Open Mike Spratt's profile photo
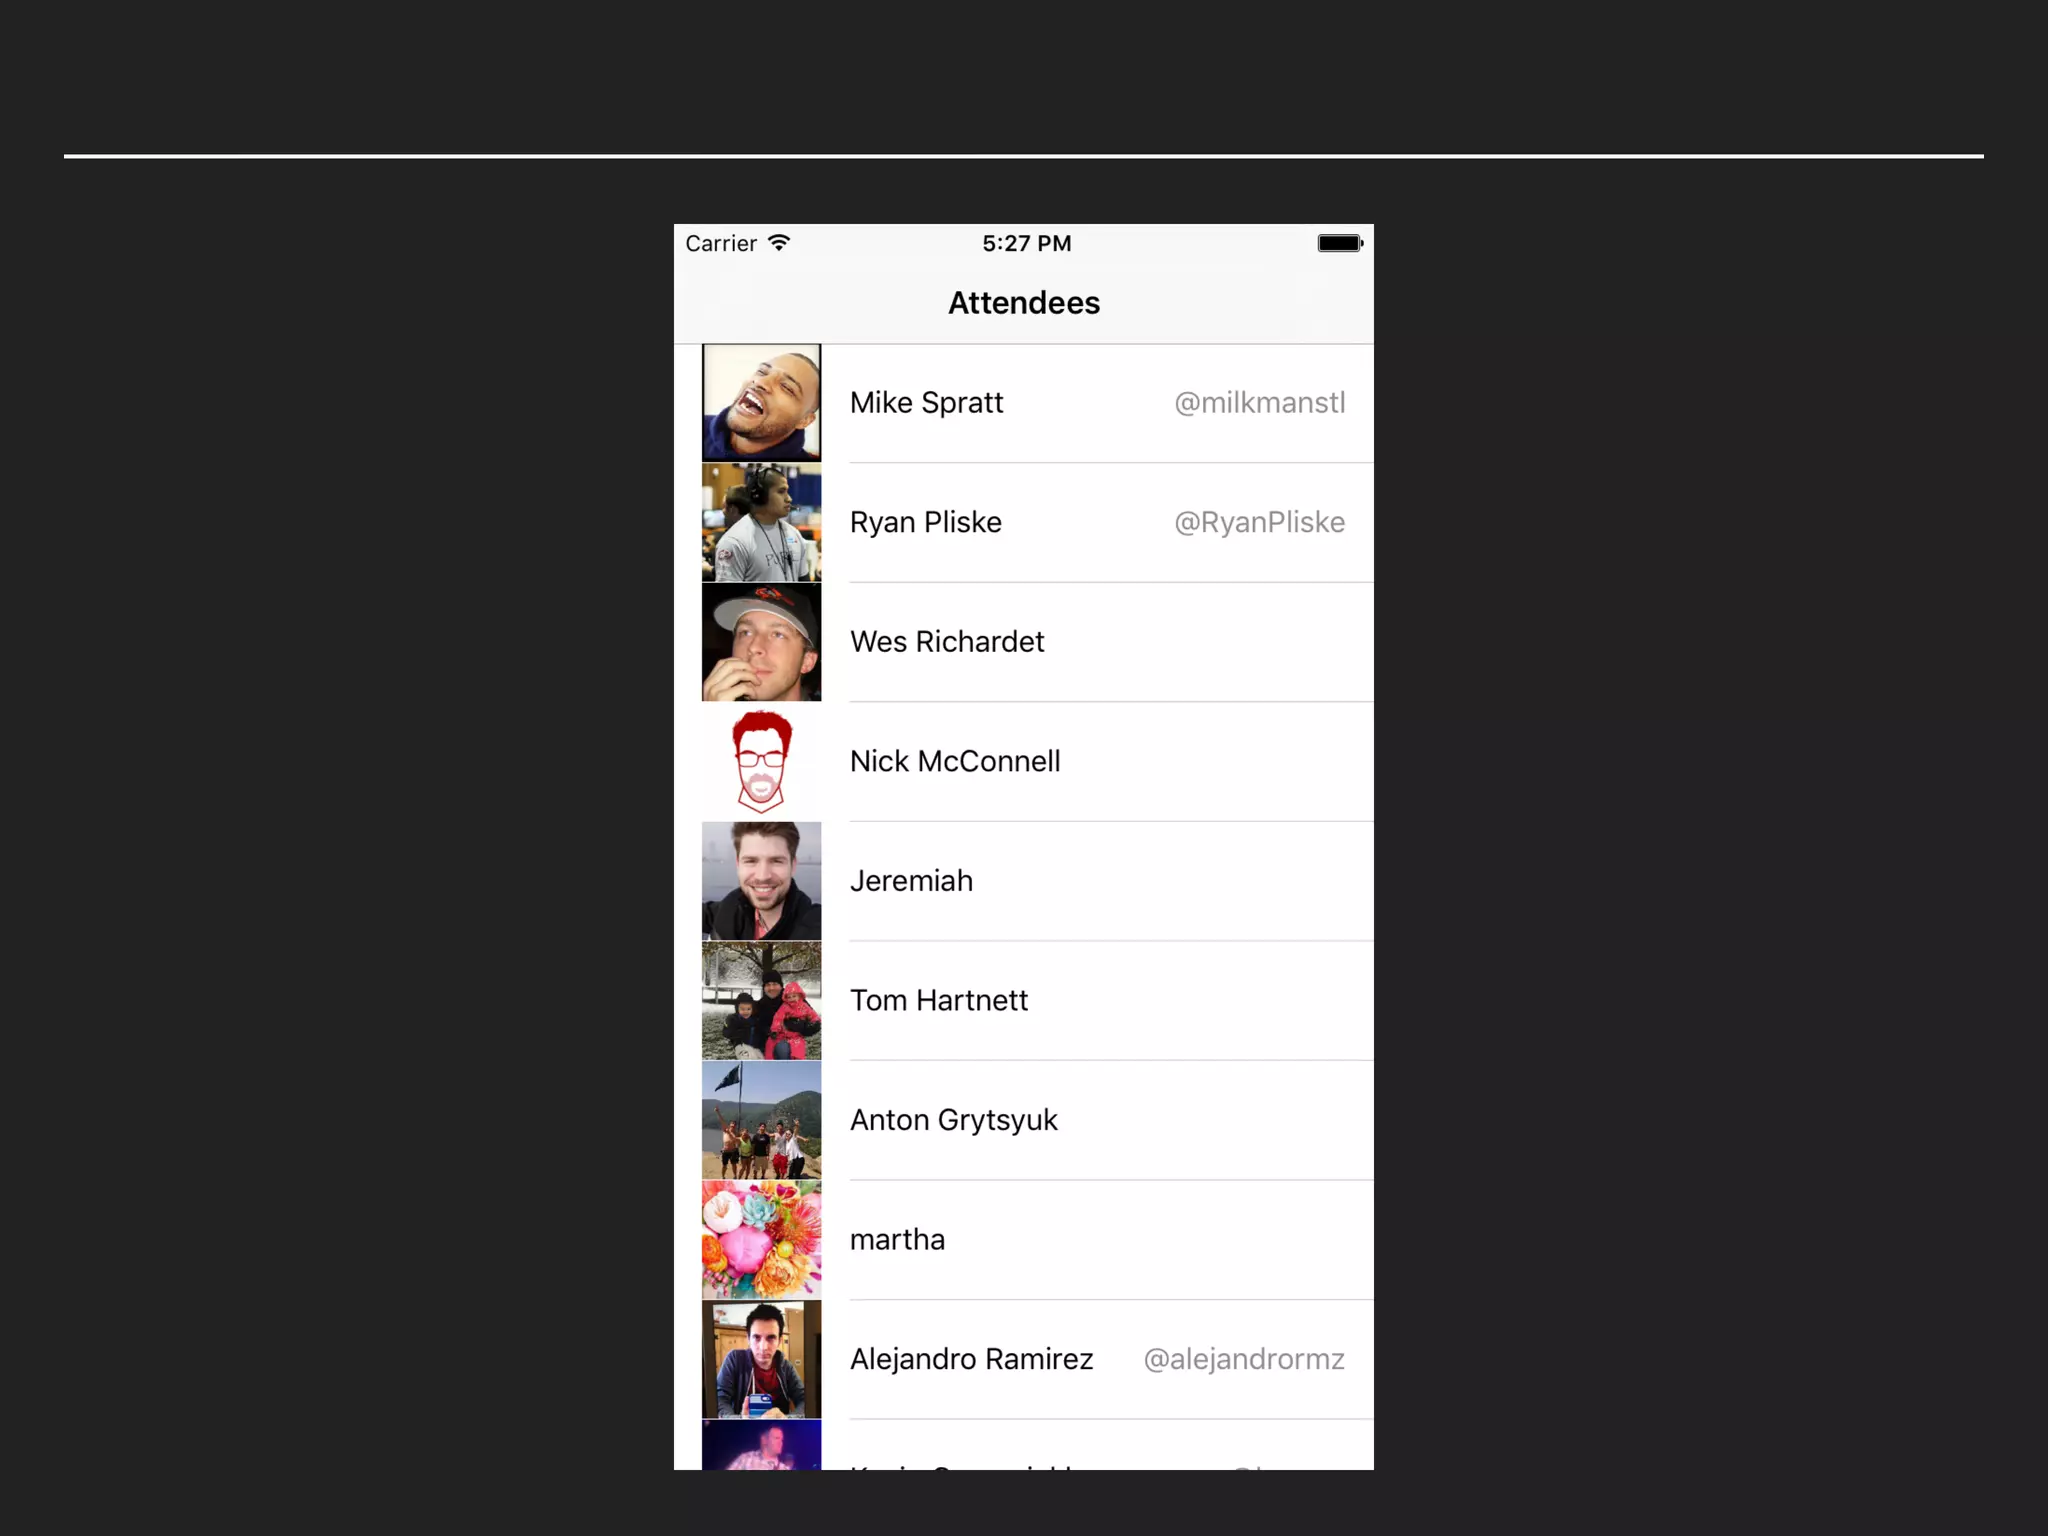The width and height of the screenshot is (2048, 1536). tap(761, 402)
